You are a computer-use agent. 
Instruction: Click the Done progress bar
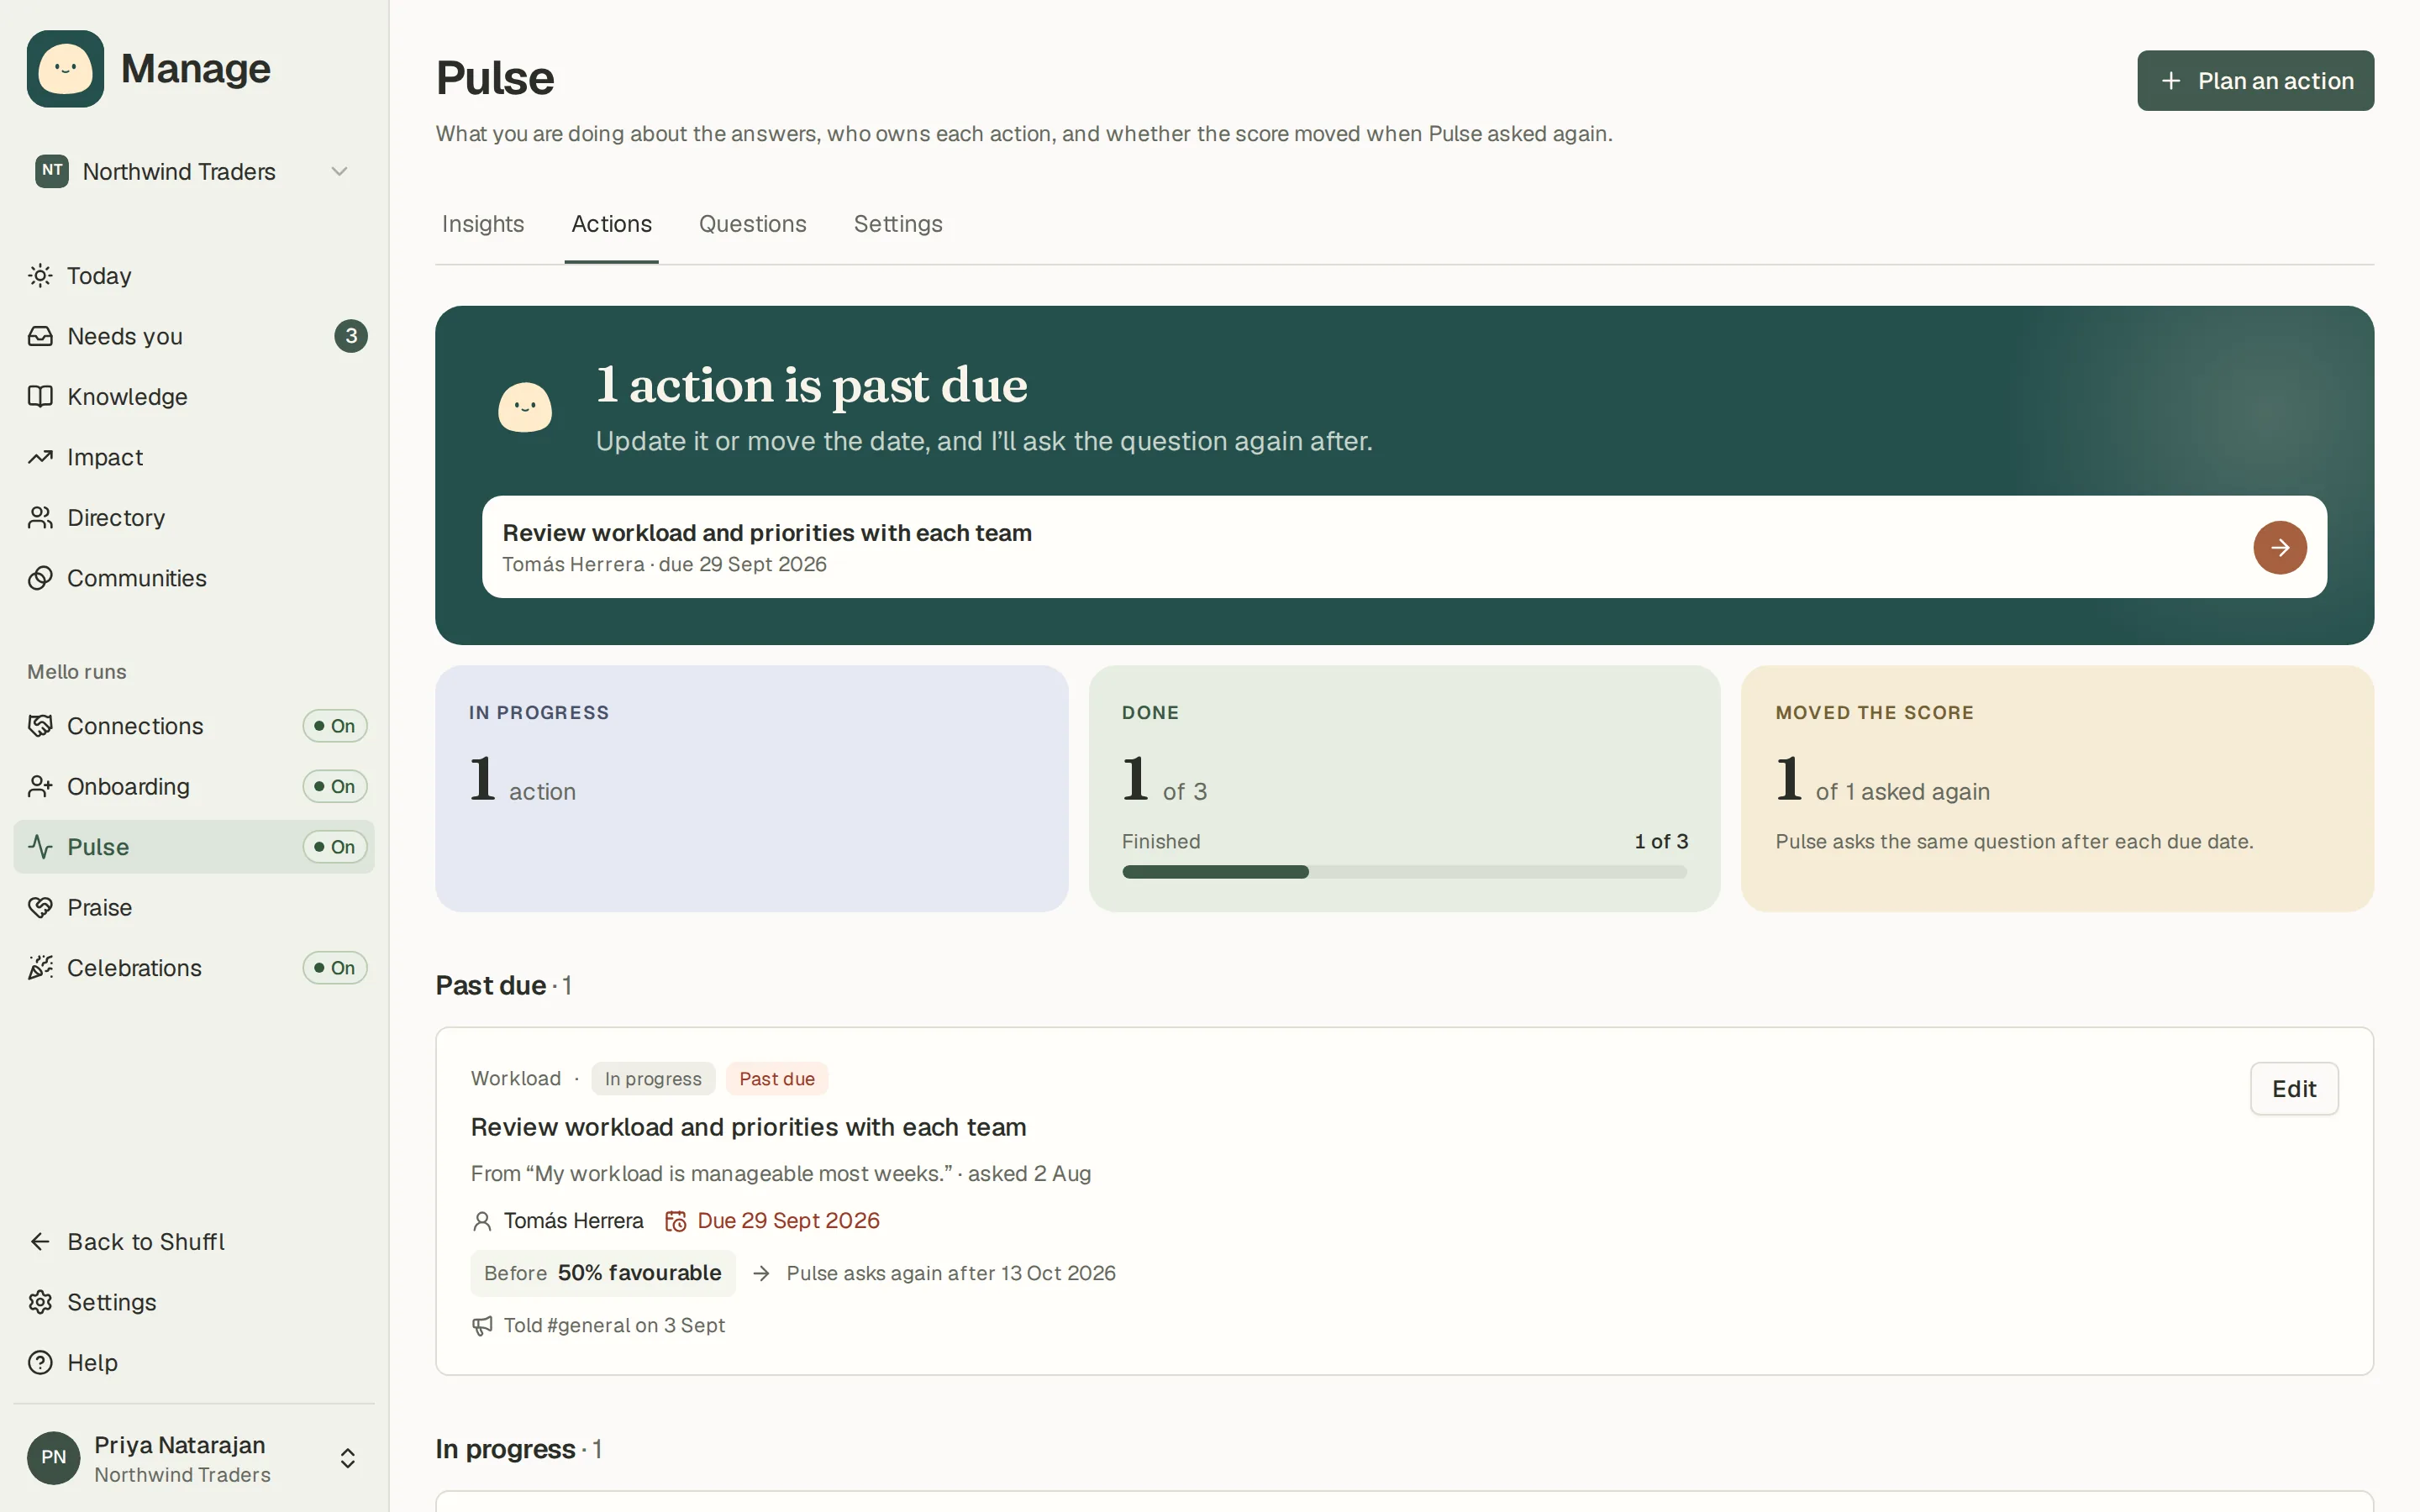[1404, 872]
